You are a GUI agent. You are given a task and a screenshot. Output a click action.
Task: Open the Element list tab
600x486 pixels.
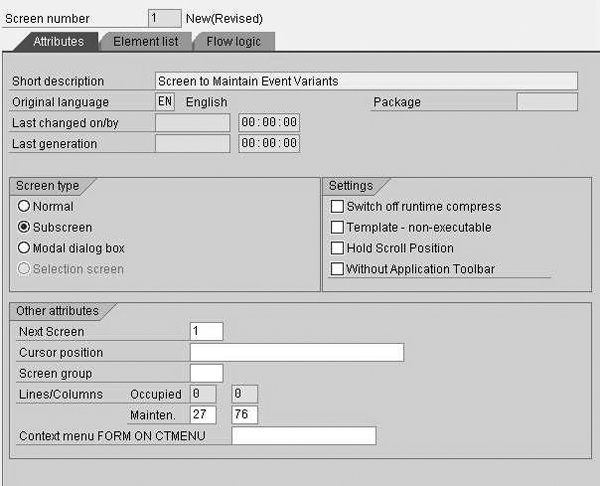[x=145, y=42]
